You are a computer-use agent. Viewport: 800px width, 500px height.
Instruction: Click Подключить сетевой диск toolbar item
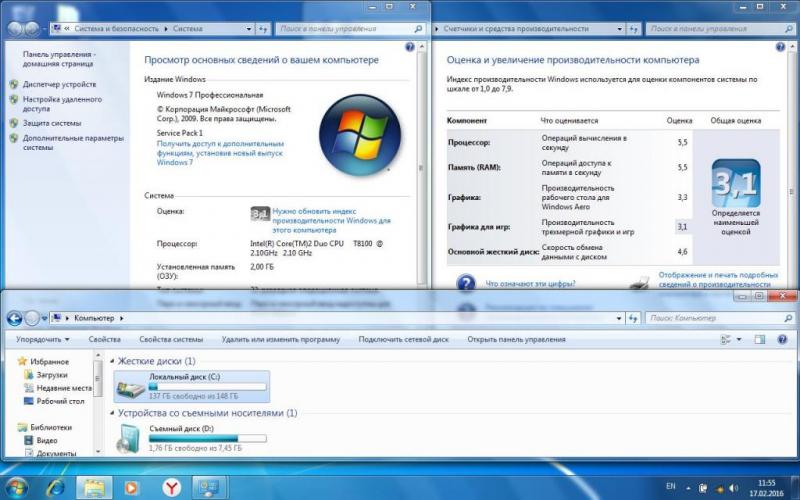coord(403,340)
